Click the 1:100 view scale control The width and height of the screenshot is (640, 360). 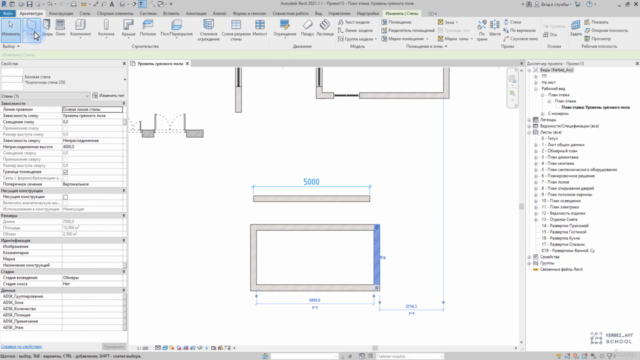pyautogui.click(x=142, y=348)
